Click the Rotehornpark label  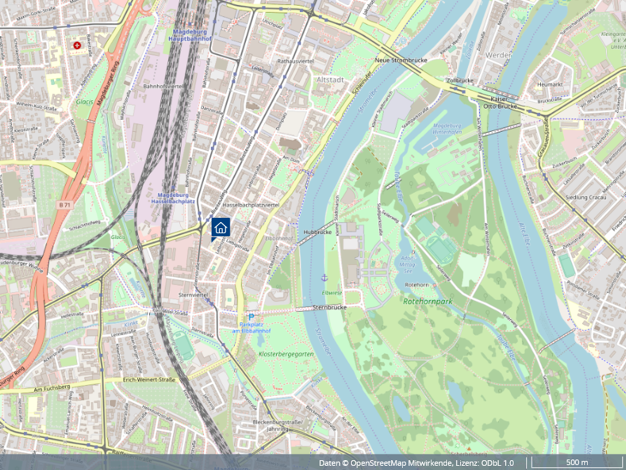428,301
